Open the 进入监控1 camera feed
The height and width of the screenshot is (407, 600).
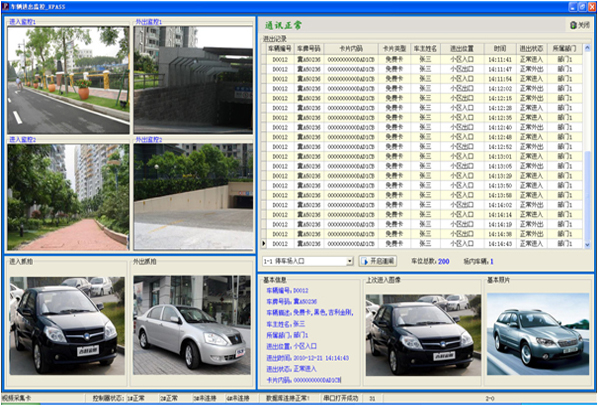[x=68, y=80]
